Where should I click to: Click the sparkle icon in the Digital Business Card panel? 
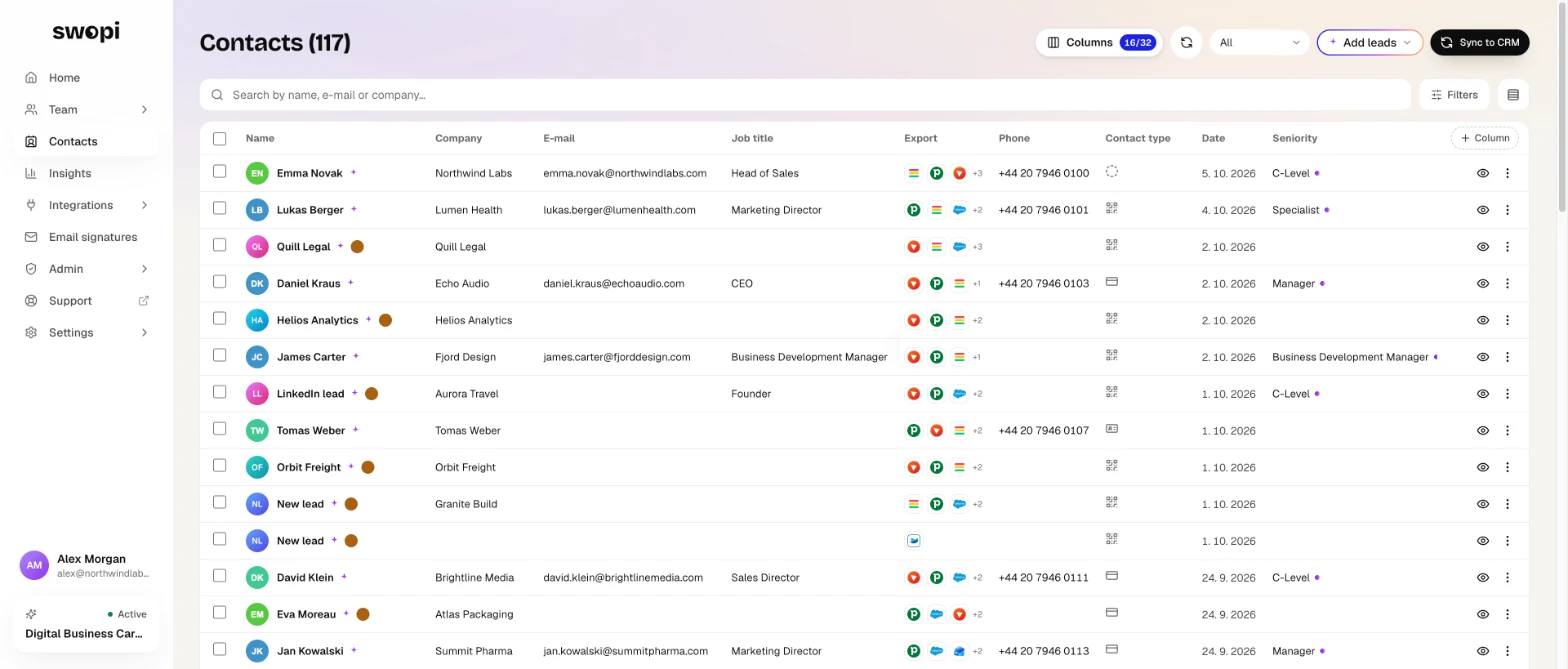tap(32, 614)
